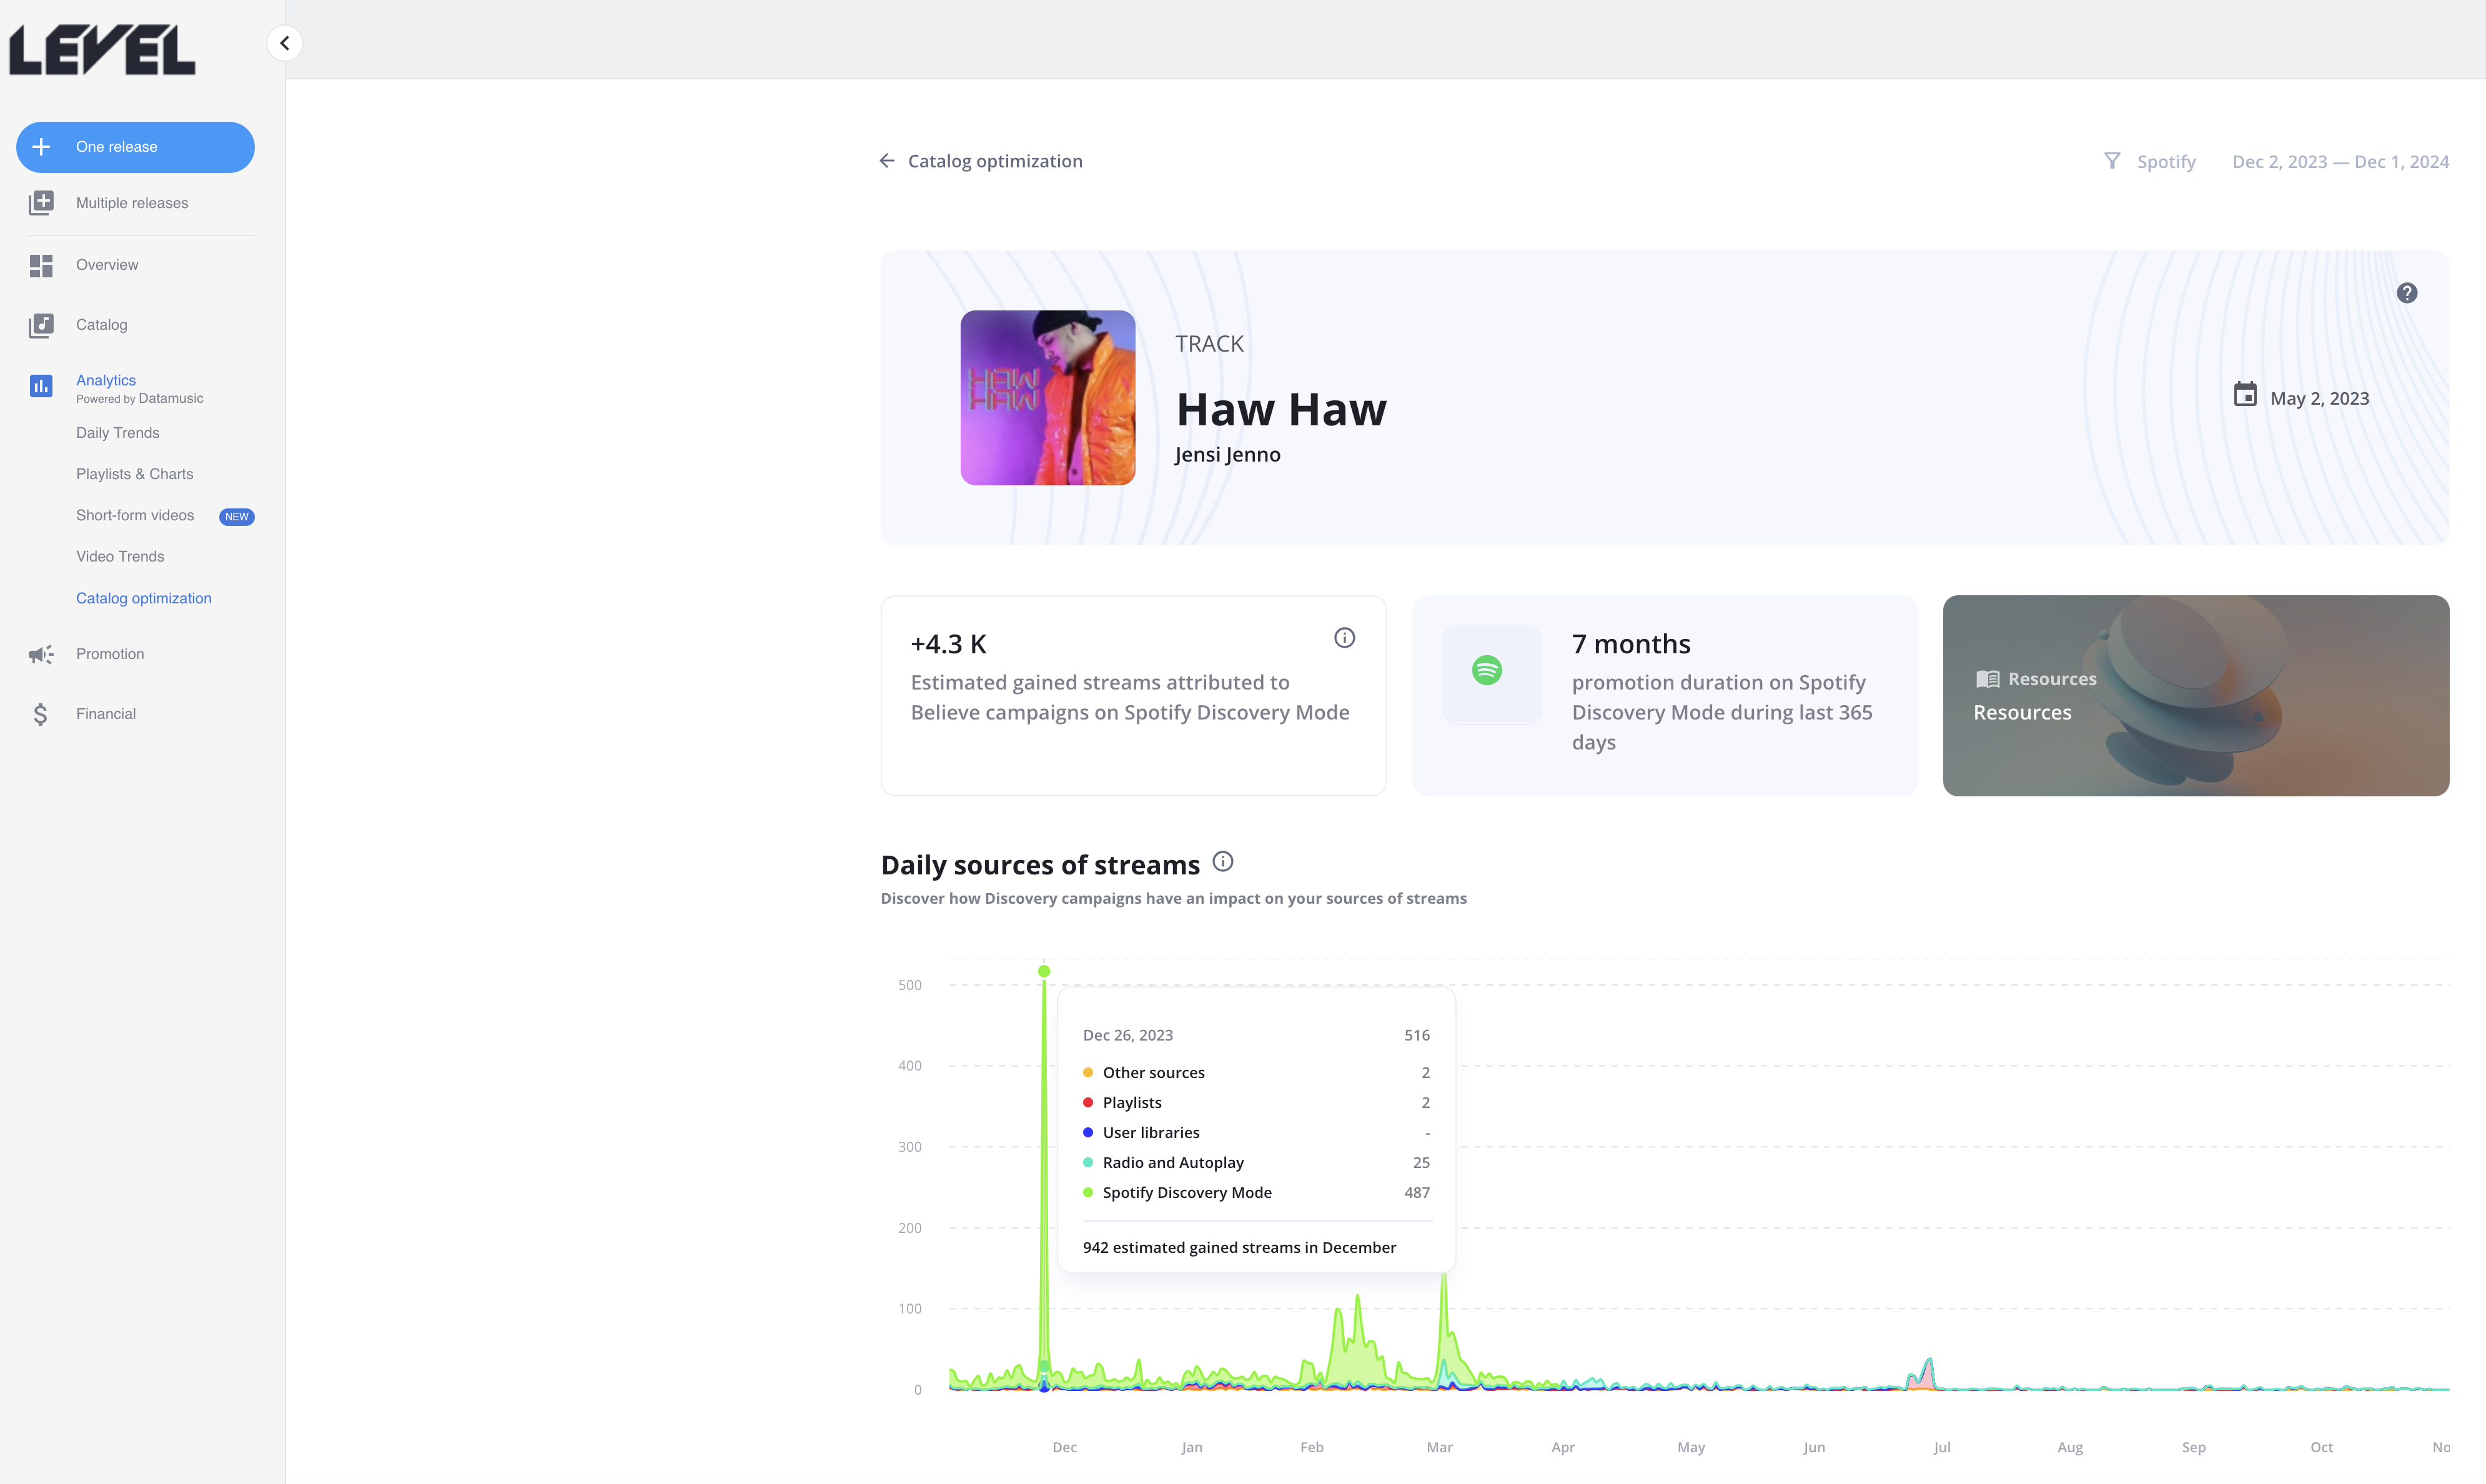Click the One release plus button
Screen dimensions: 2486x1484
[x=135, y=147]
